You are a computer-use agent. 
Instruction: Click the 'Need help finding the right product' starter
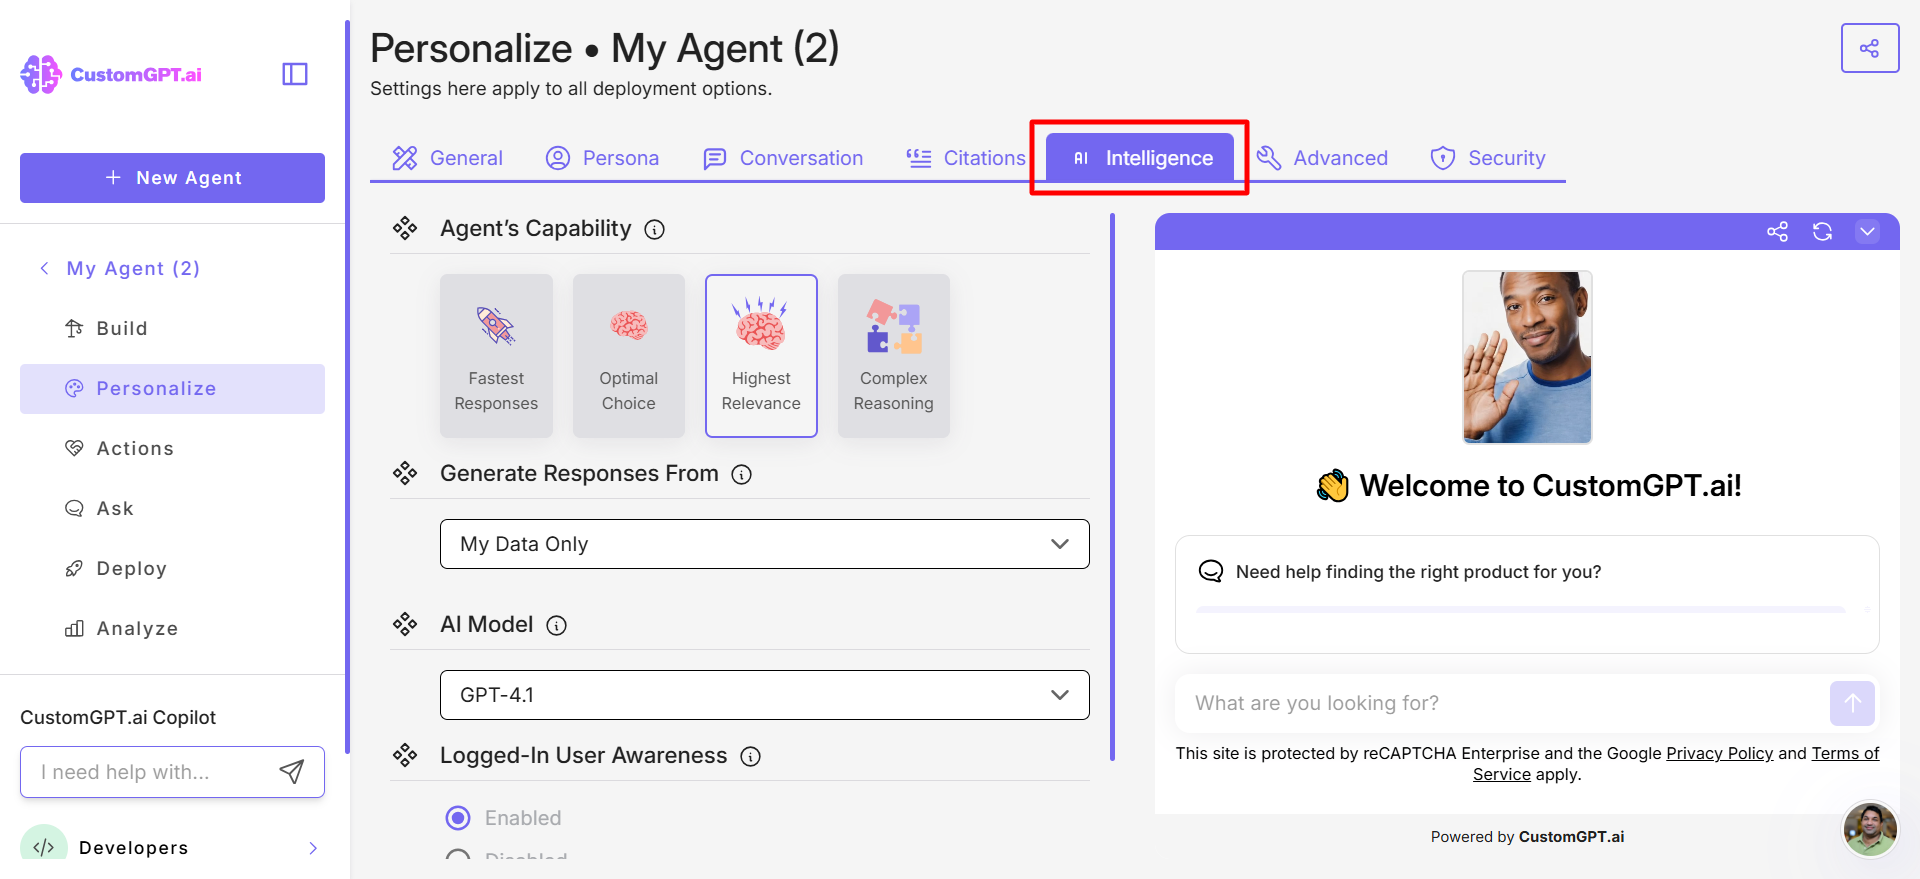coord(1527,594)
